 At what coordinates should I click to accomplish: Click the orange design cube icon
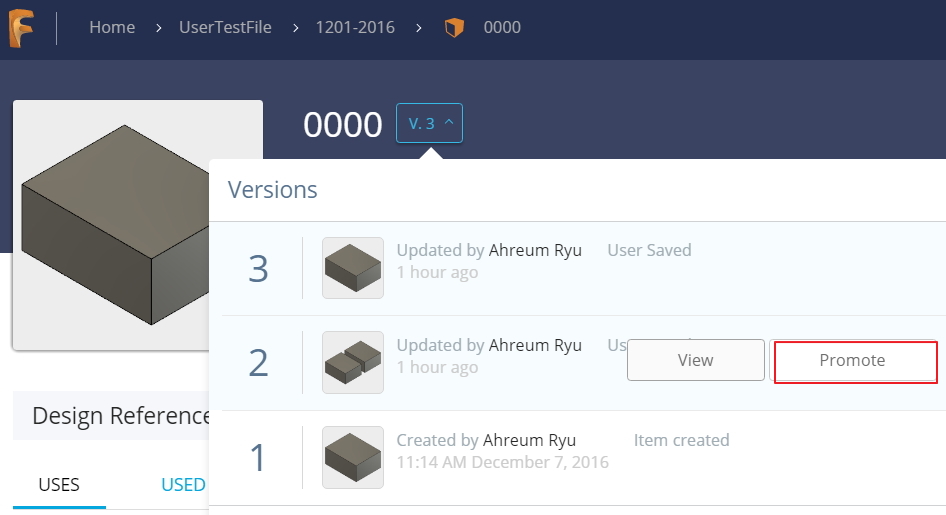(x=454, y=27)
